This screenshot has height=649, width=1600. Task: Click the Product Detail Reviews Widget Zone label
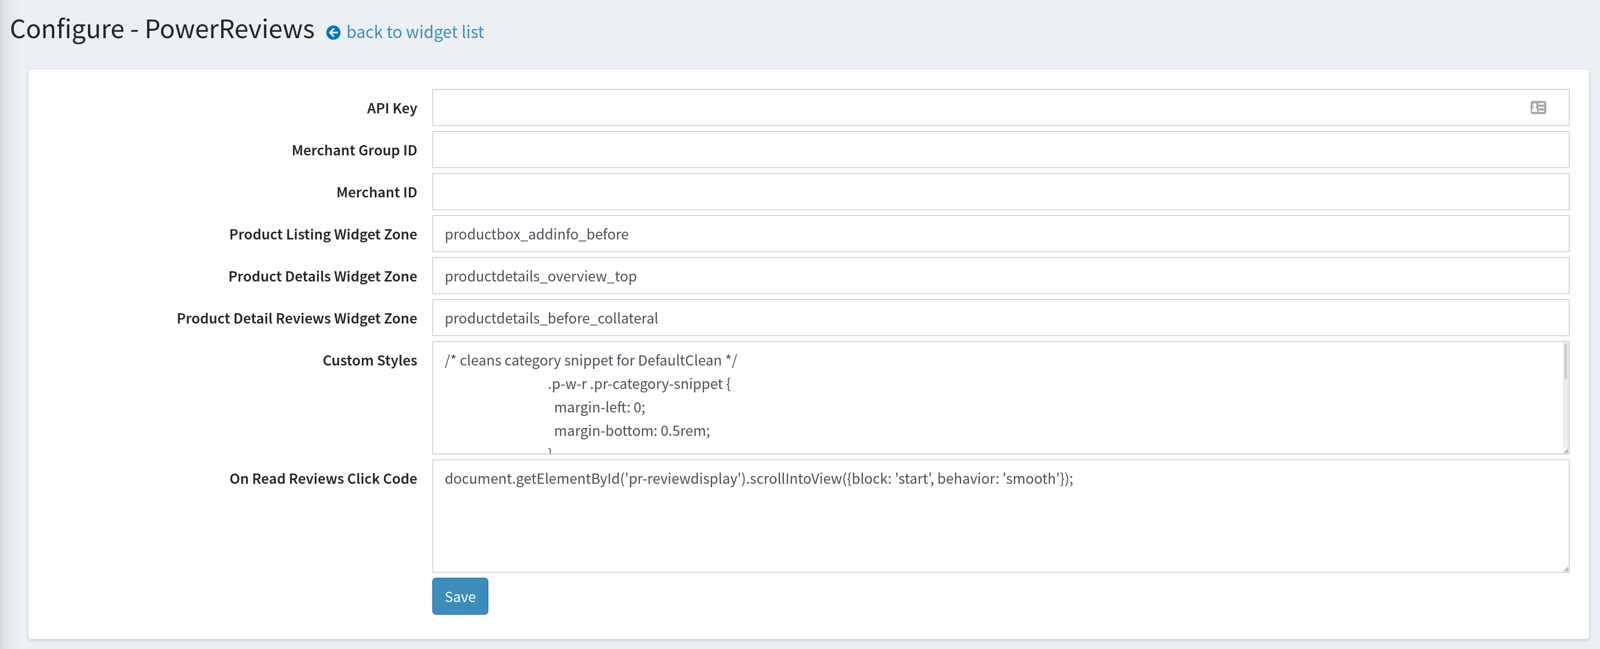point(297,318)
